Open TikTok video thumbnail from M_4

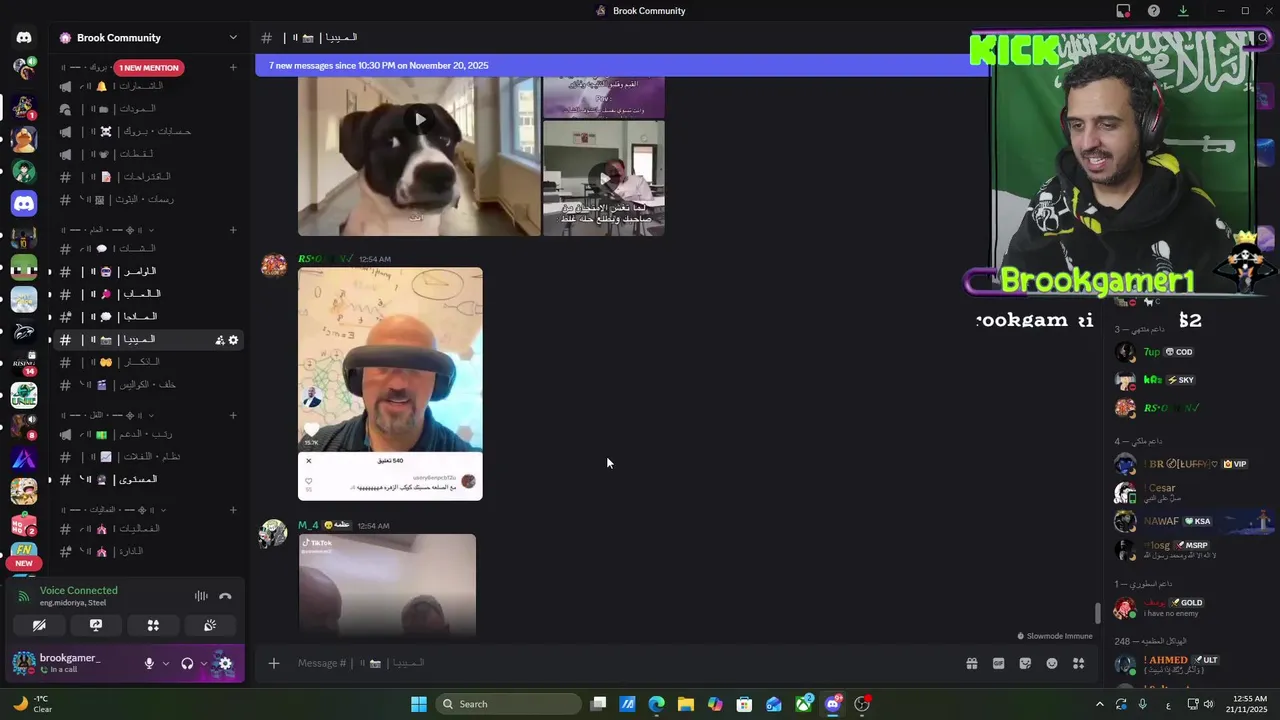pos(387,585)
